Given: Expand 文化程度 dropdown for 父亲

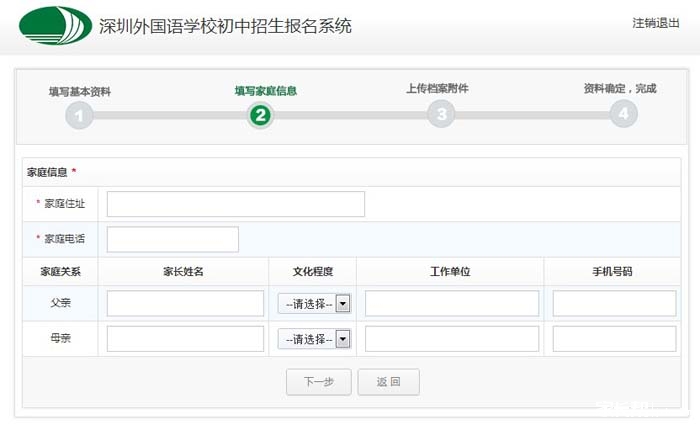Looking at the screenshot, I should pos(314,304).
